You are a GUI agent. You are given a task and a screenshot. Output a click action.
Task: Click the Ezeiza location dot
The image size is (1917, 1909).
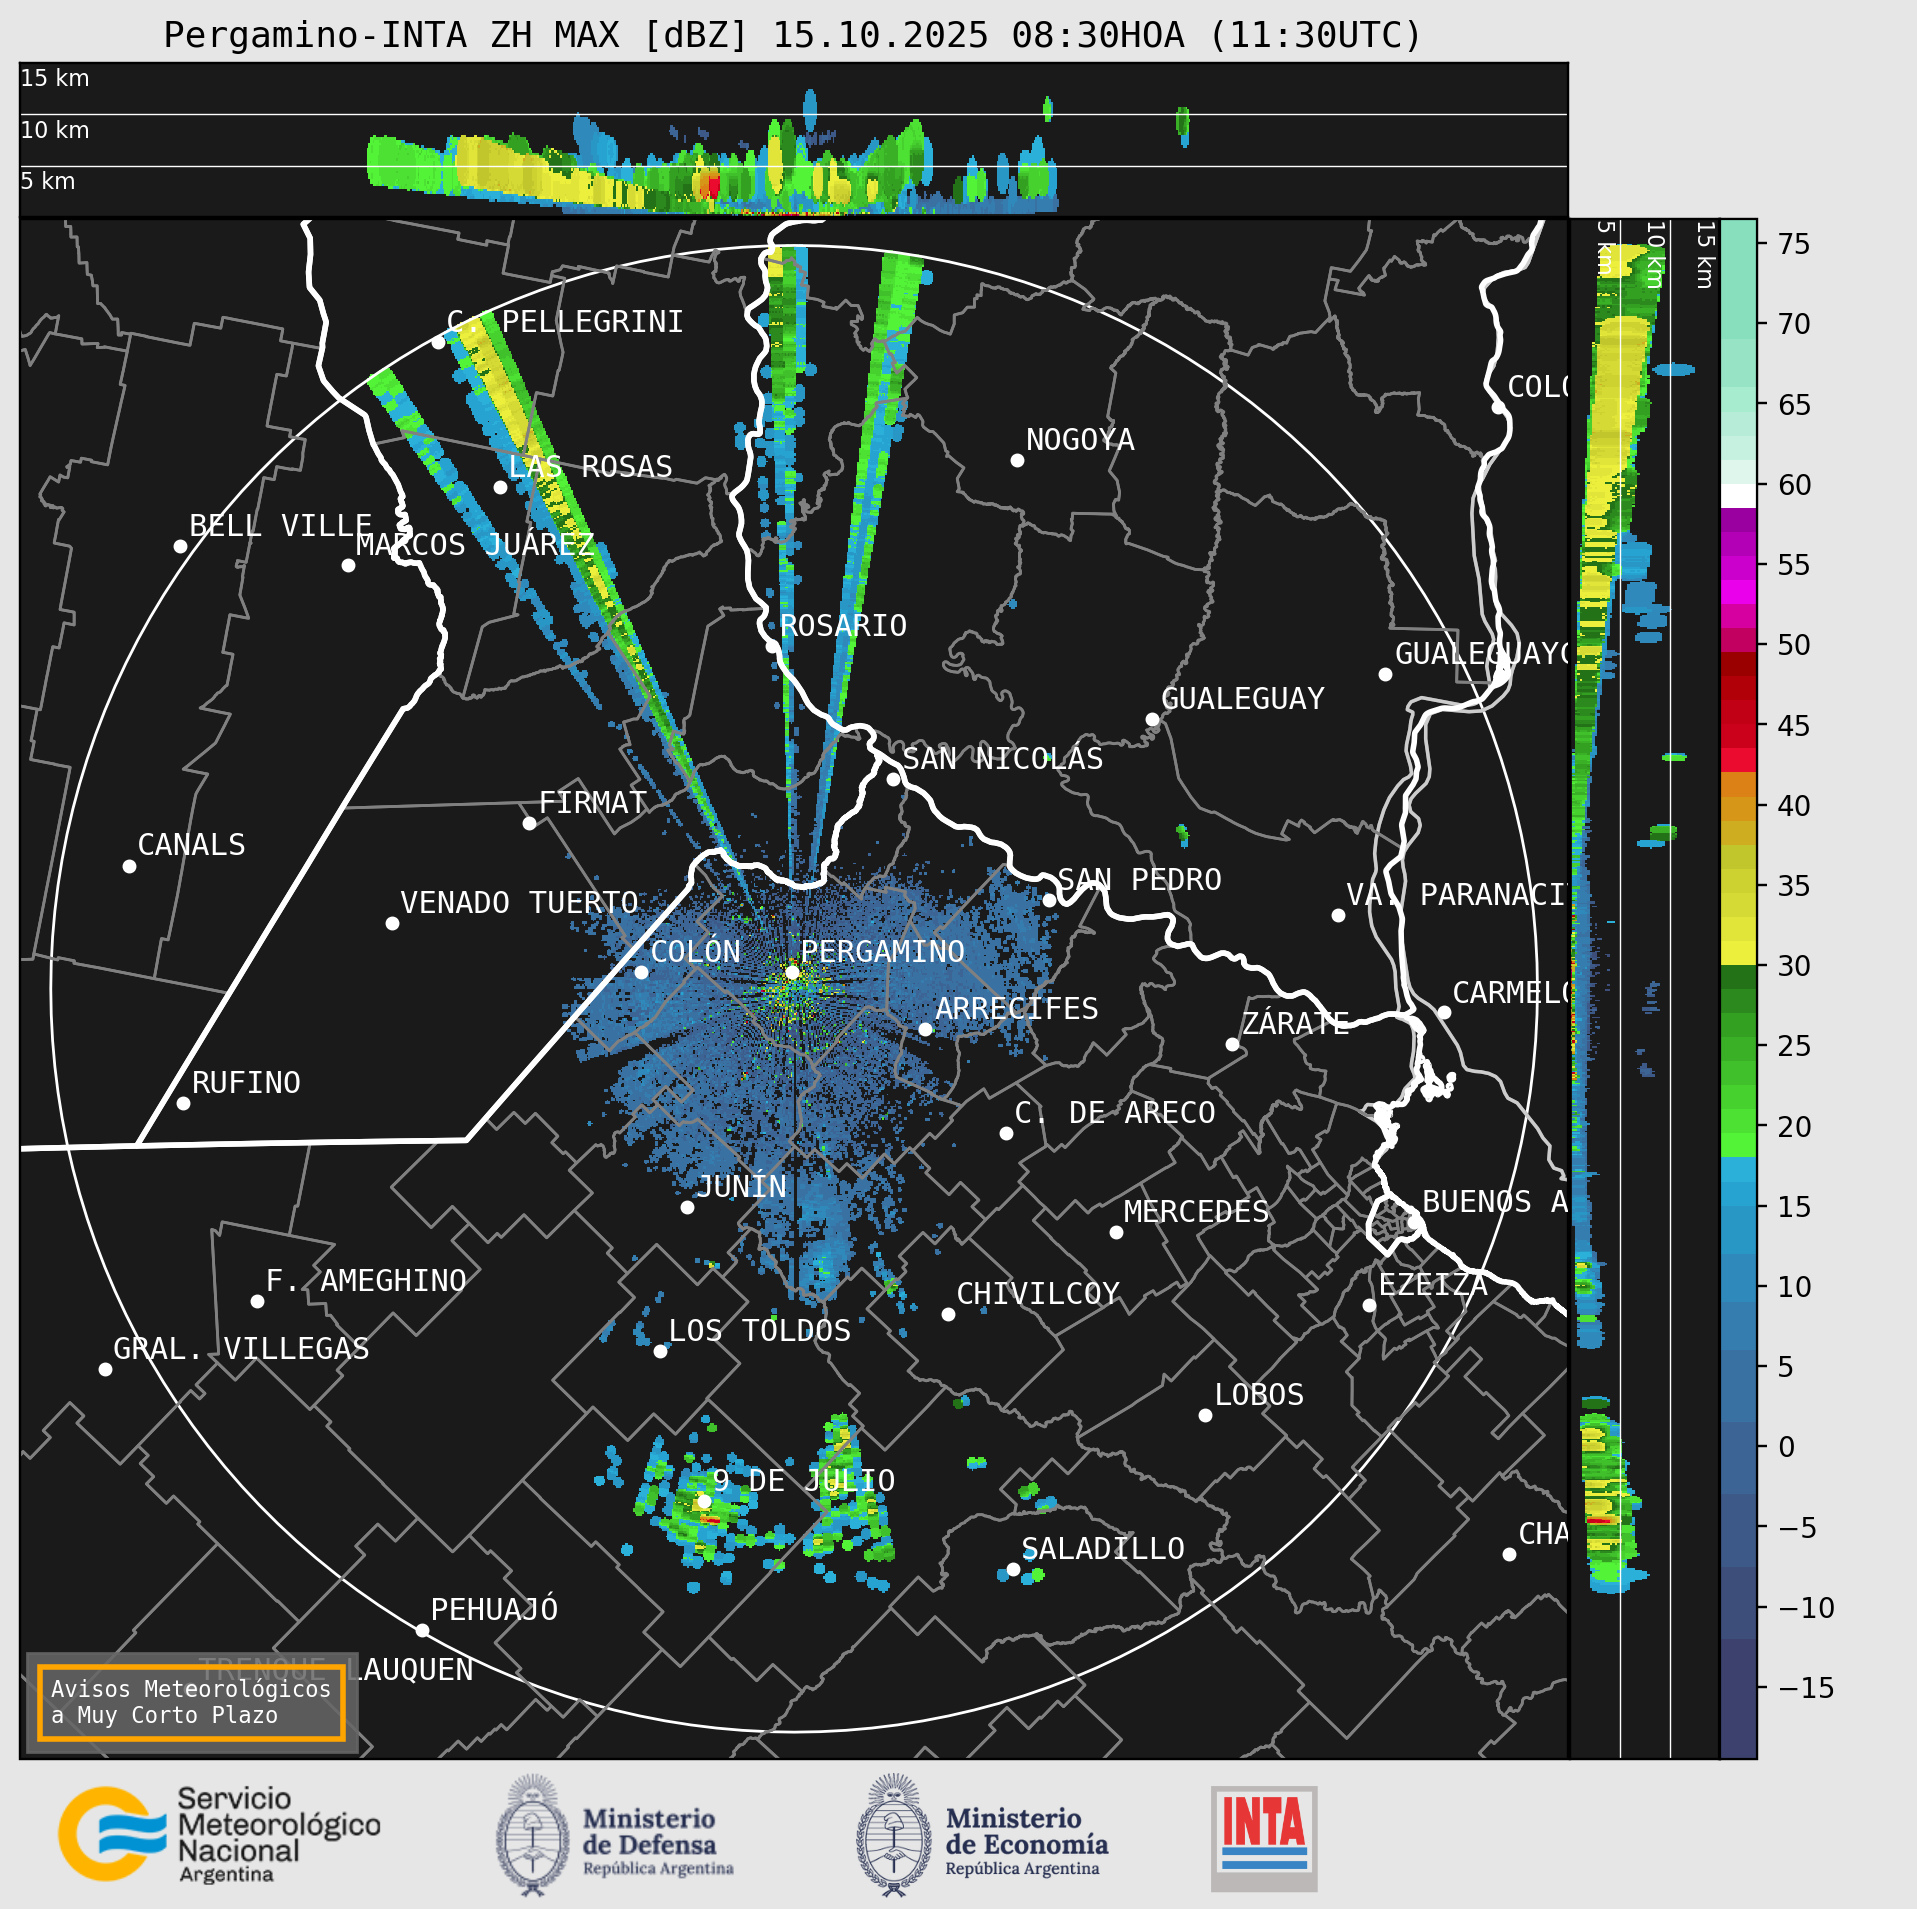click(x=1369, y=1305)
